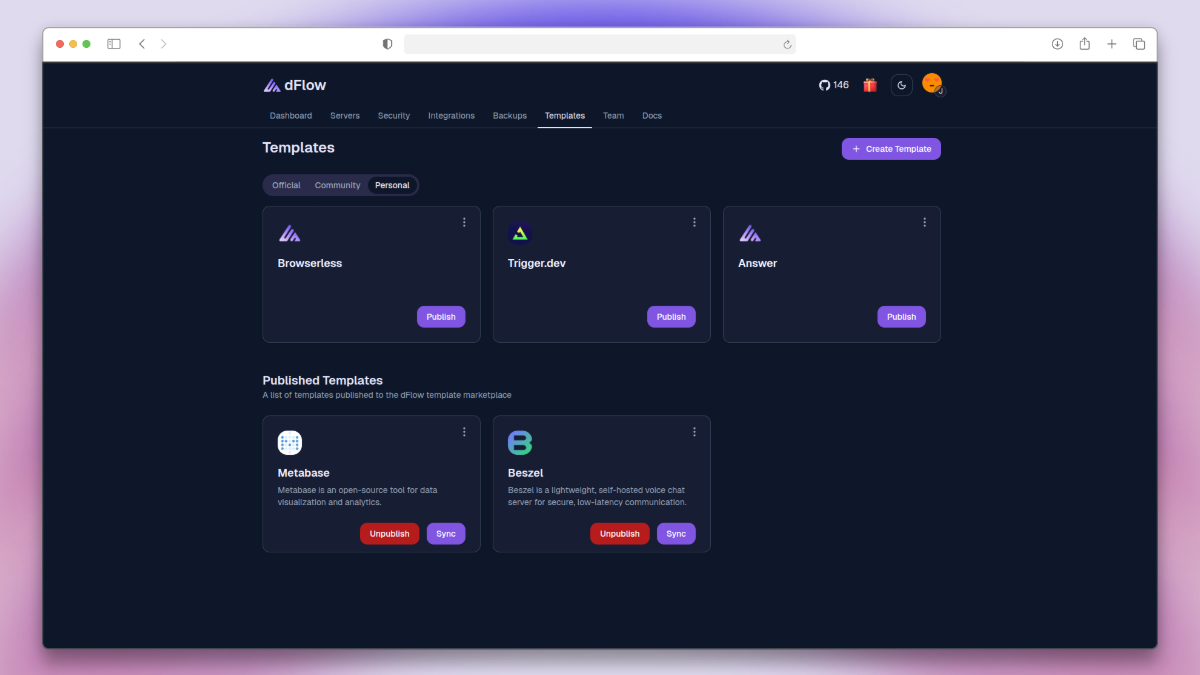
Task: Open the red gift box icon
Action: (x=870, y=85)
